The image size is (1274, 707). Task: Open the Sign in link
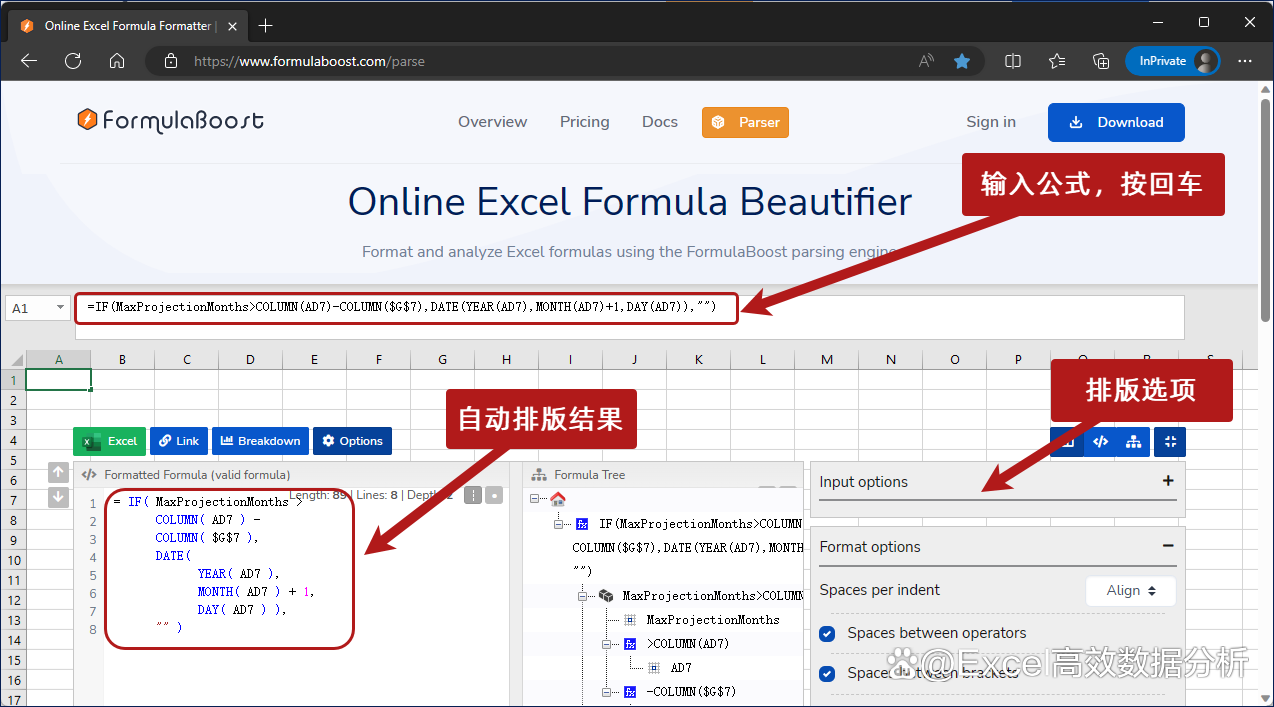(990, 122)
